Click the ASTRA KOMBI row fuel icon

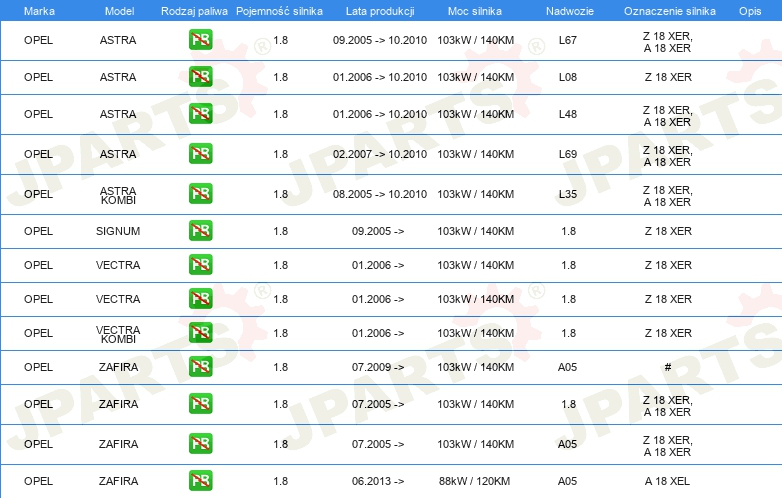click(x=200, y=194)
